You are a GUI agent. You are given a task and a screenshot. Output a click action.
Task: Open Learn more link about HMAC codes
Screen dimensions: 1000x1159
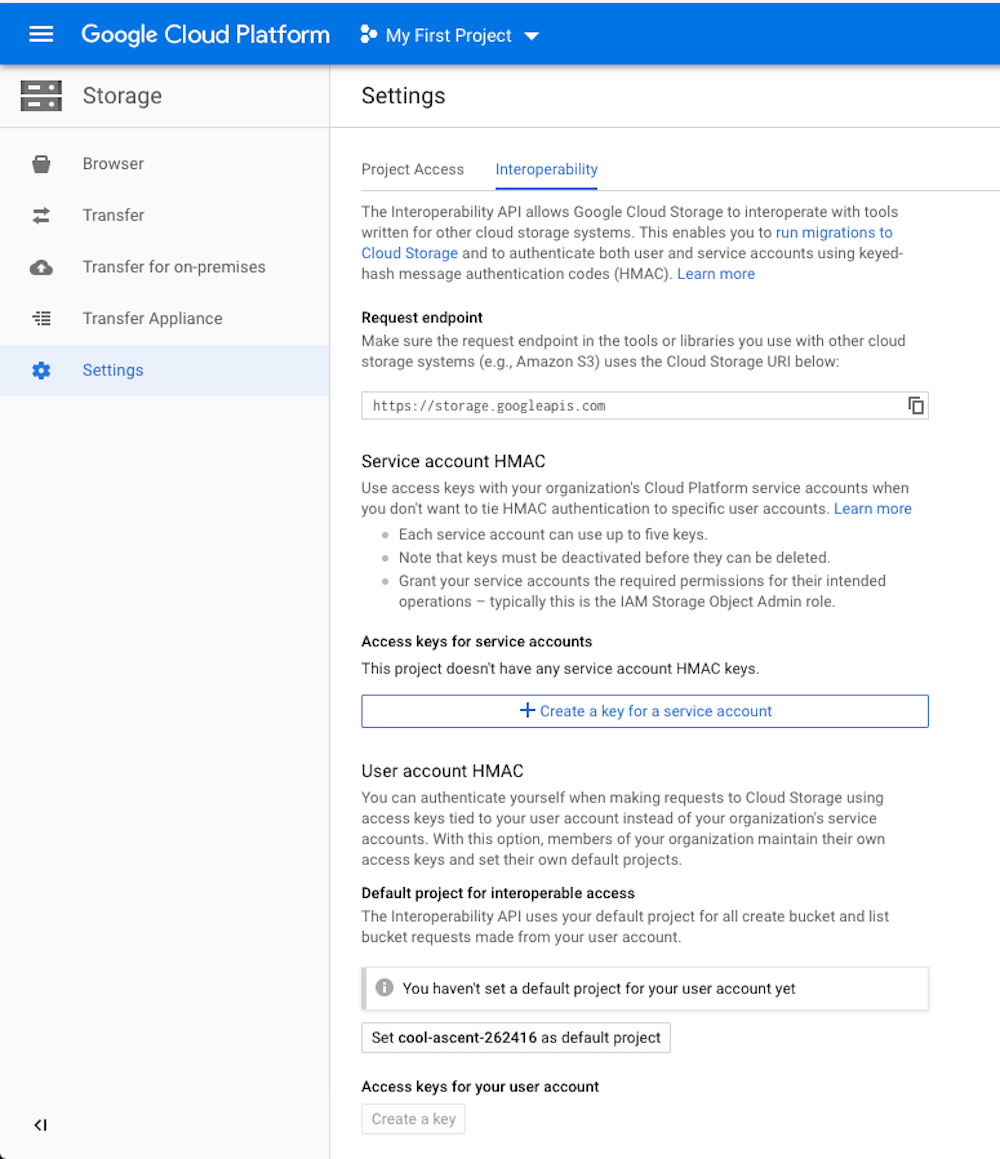tap(715, 274)
